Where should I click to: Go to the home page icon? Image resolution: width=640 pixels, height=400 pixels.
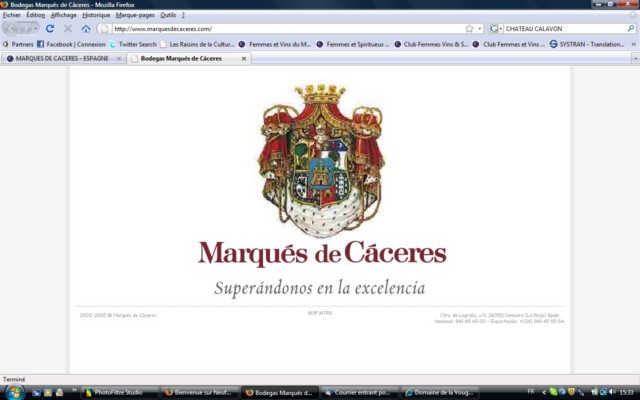pos(86,29)
